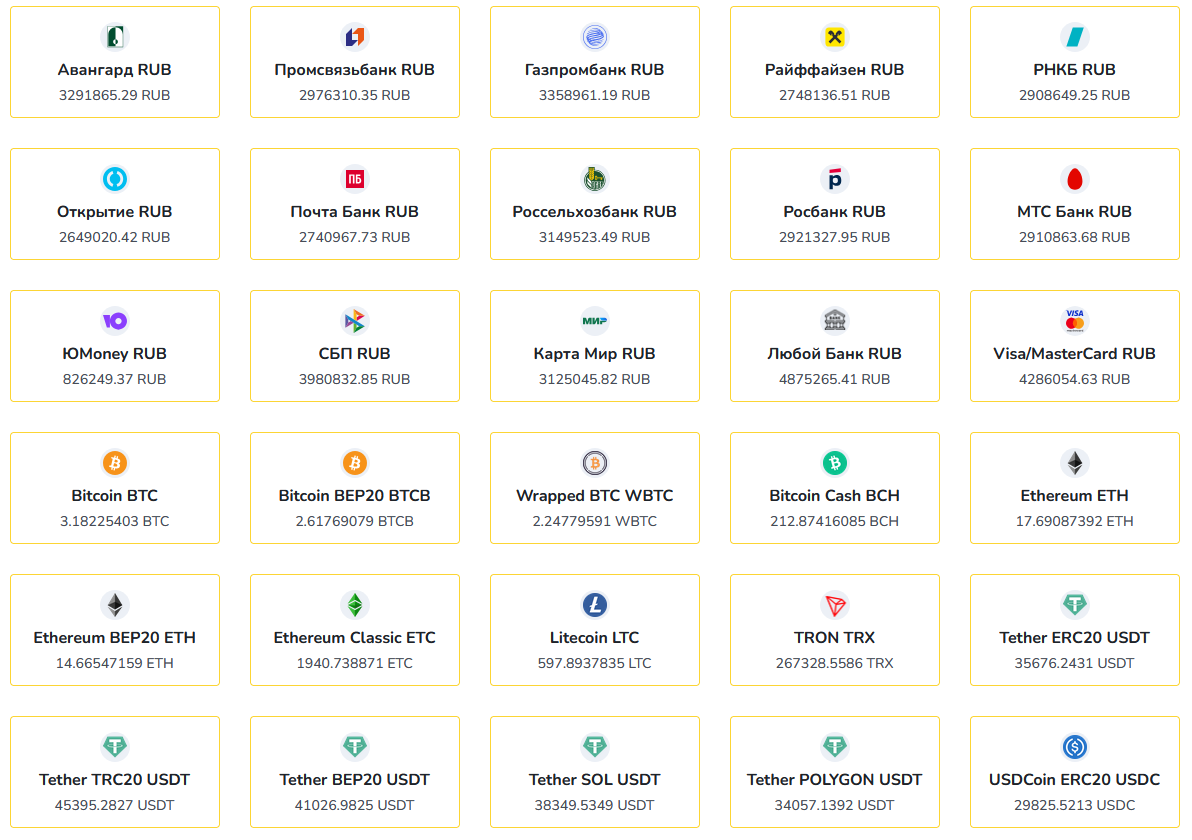Click the Wrapped BTC WBTC card
The image size is (1192, 840).
click(x=595, y=488)
